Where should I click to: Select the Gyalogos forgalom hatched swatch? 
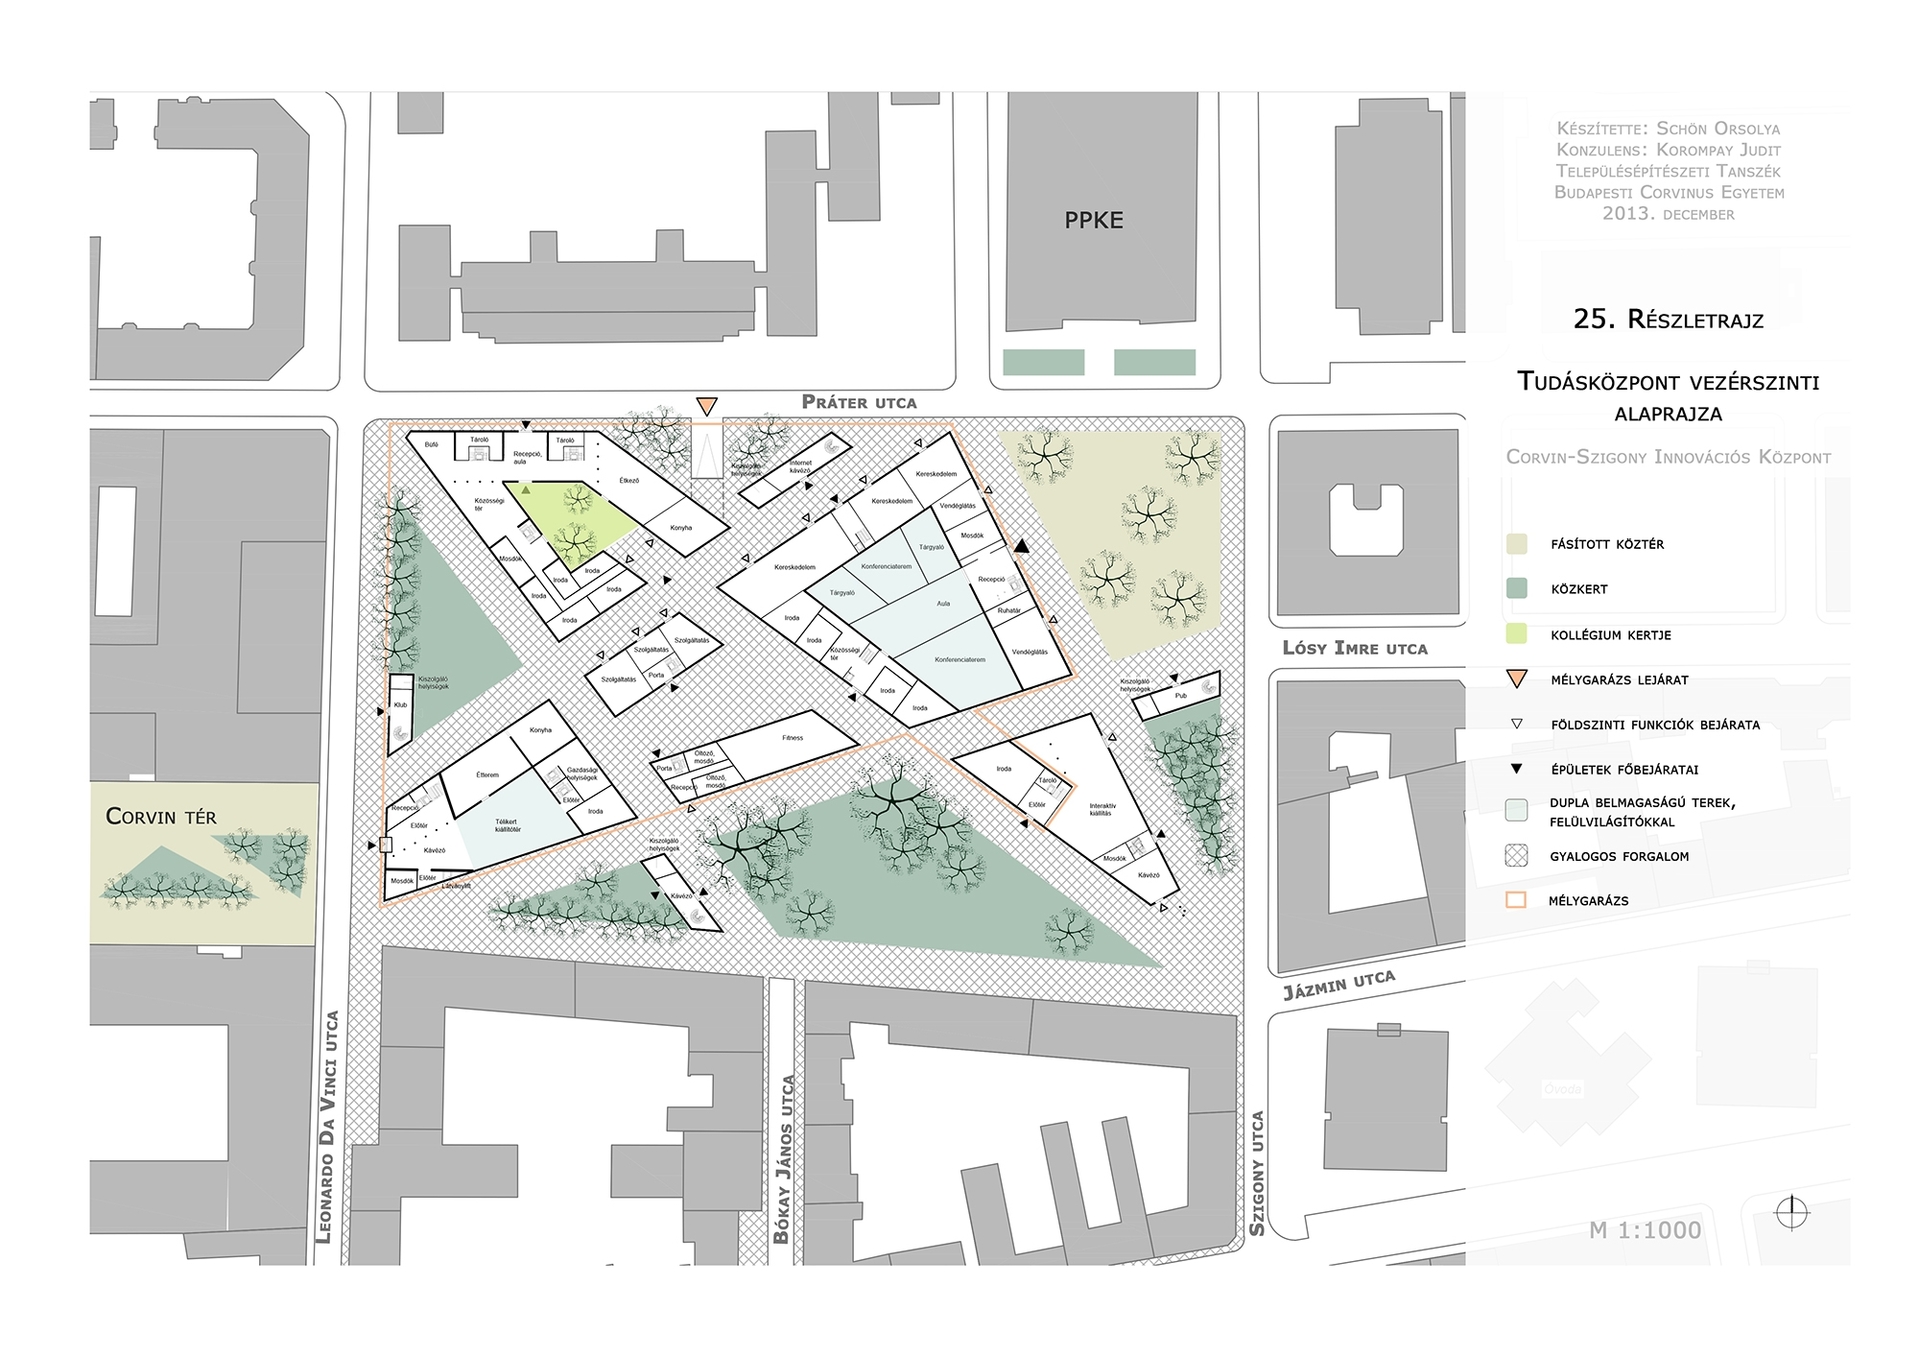[x=1516, y=856]
